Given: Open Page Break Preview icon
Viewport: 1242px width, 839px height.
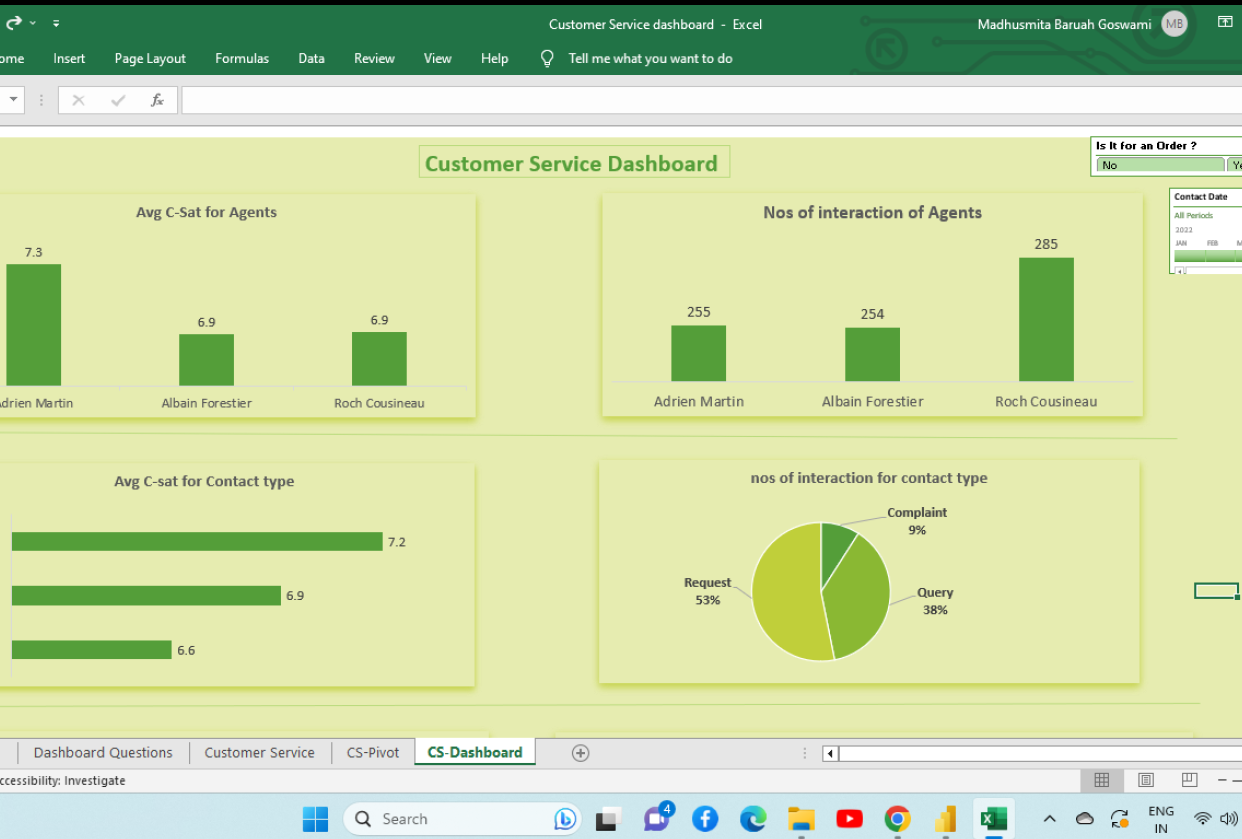Looking at the screenshot, I should coord(1189,780).
